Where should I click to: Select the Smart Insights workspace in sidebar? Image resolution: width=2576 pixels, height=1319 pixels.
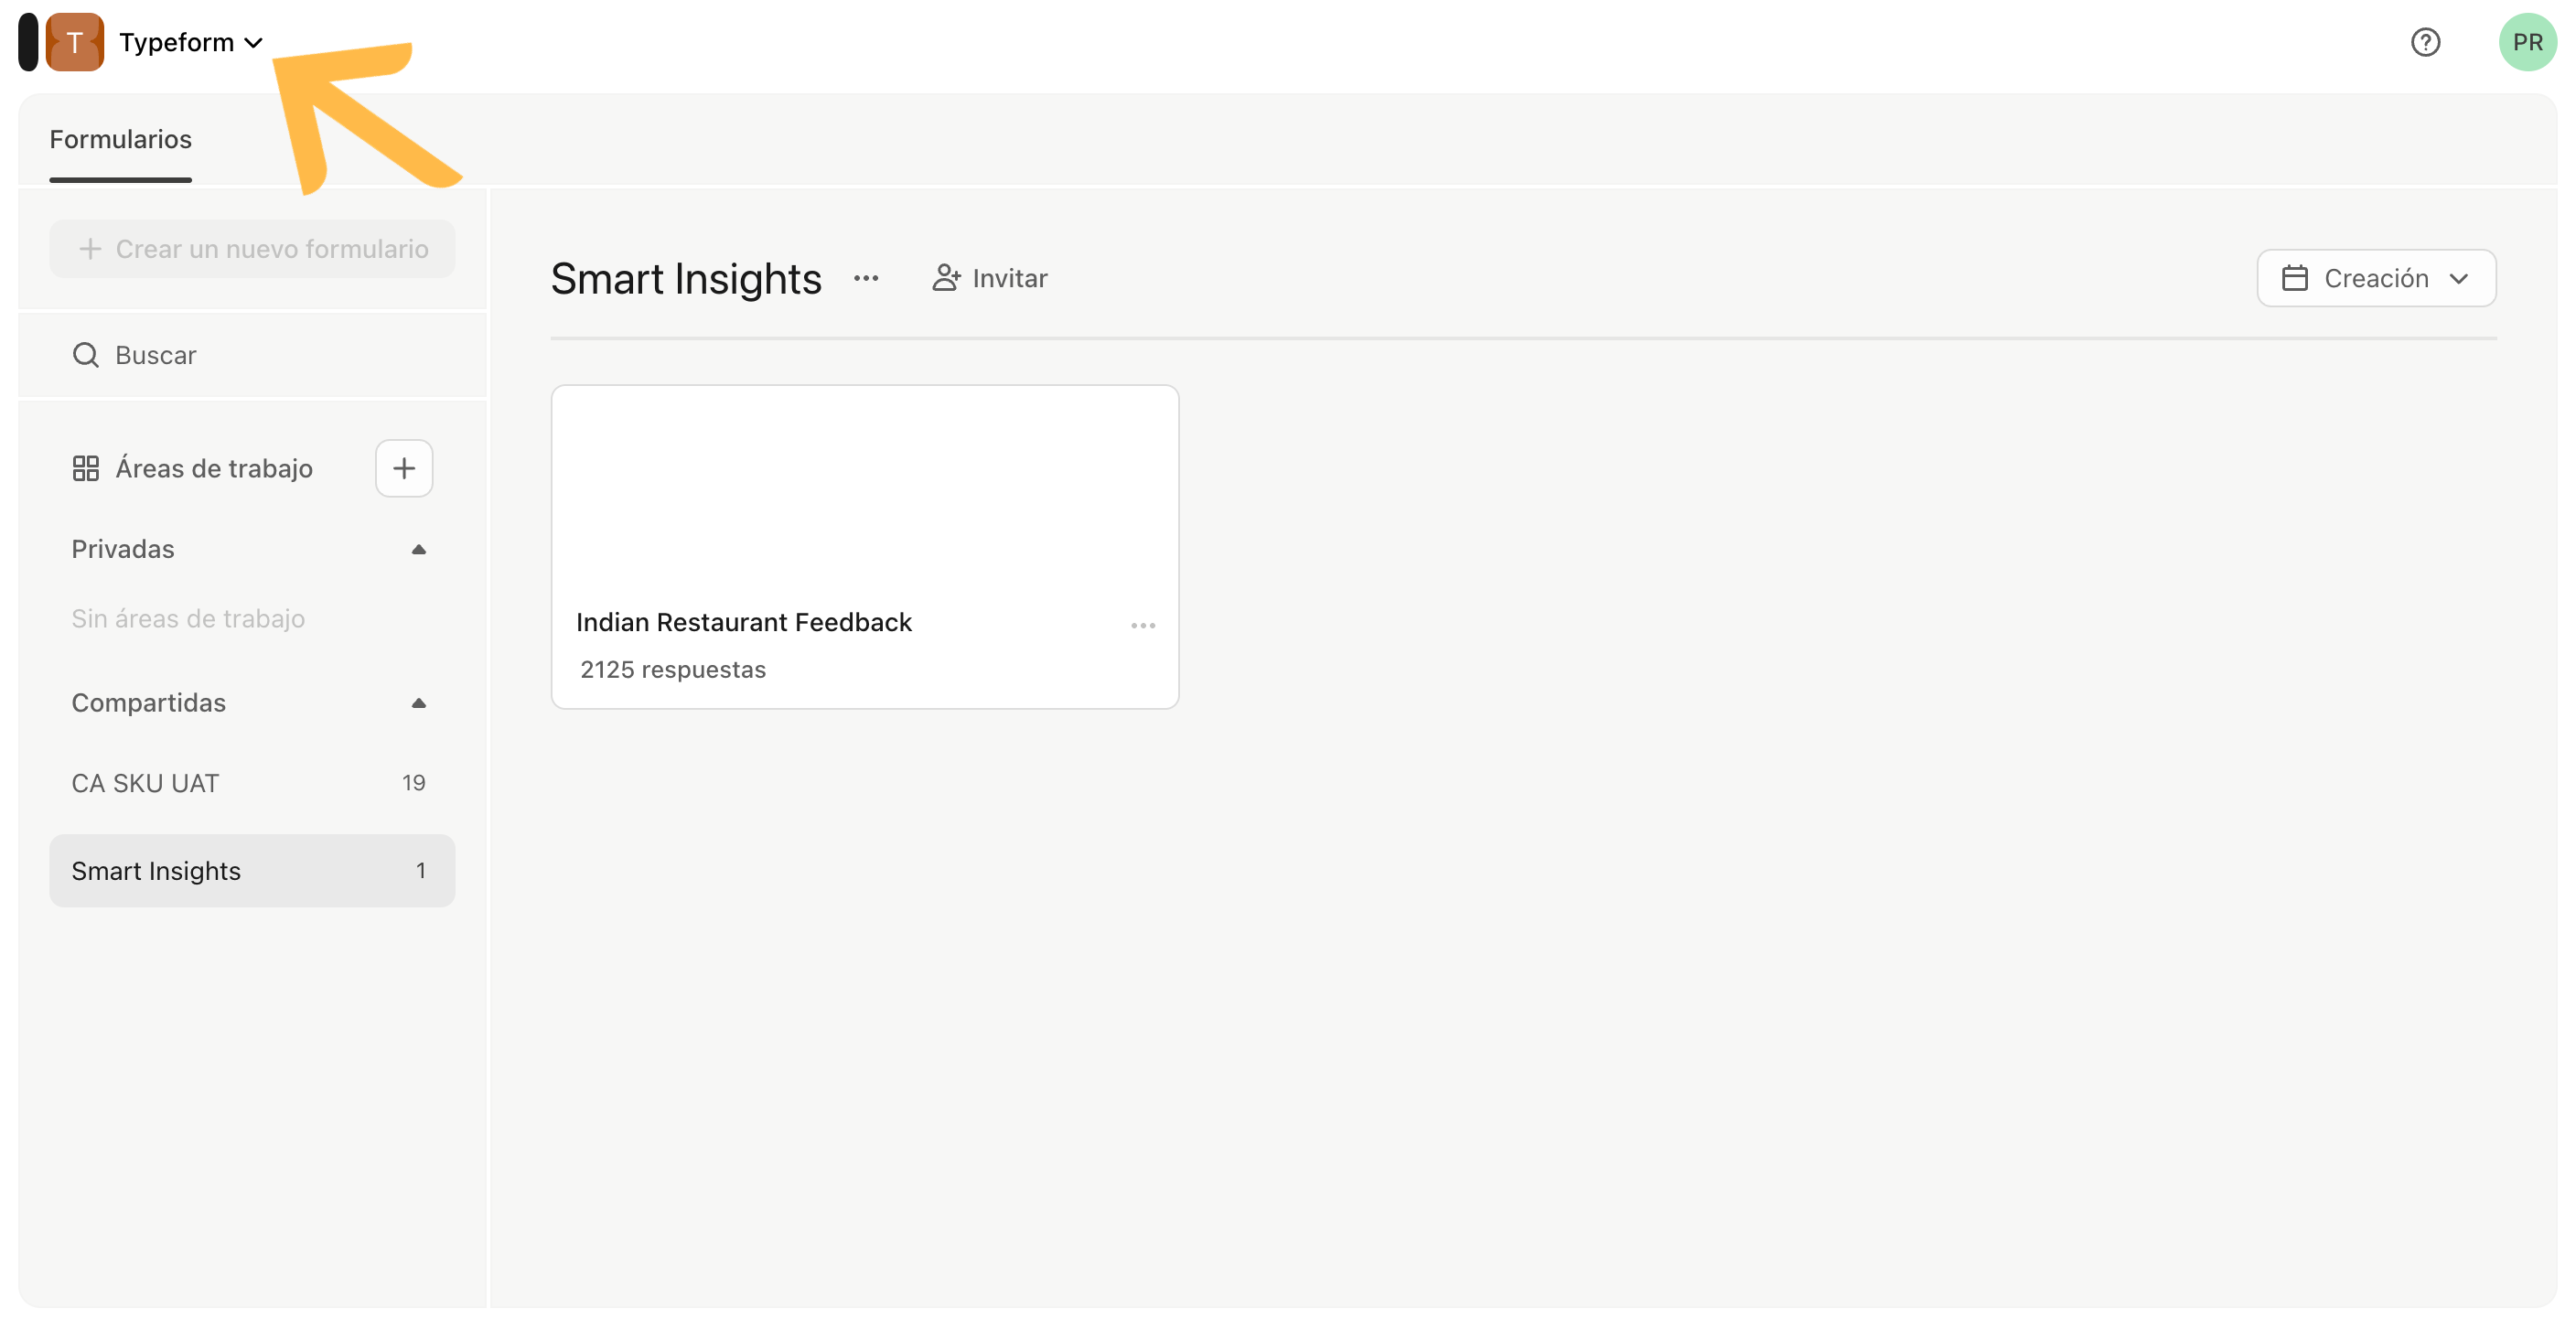252,871
